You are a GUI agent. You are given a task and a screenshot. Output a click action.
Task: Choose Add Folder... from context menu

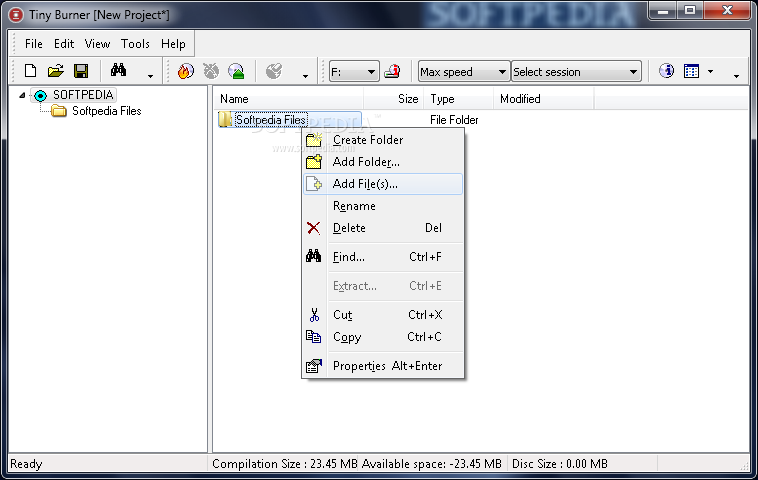383,161
